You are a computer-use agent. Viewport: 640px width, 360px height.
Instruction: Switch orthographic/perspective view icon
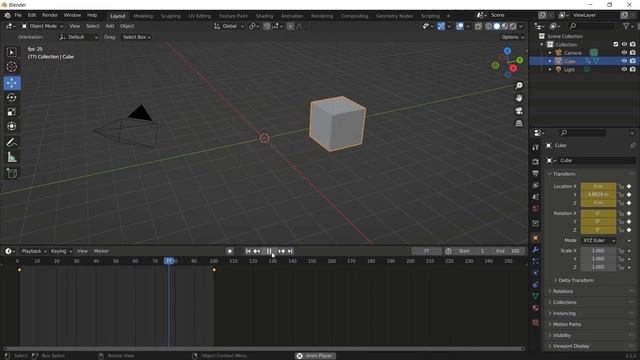(519, 123)
